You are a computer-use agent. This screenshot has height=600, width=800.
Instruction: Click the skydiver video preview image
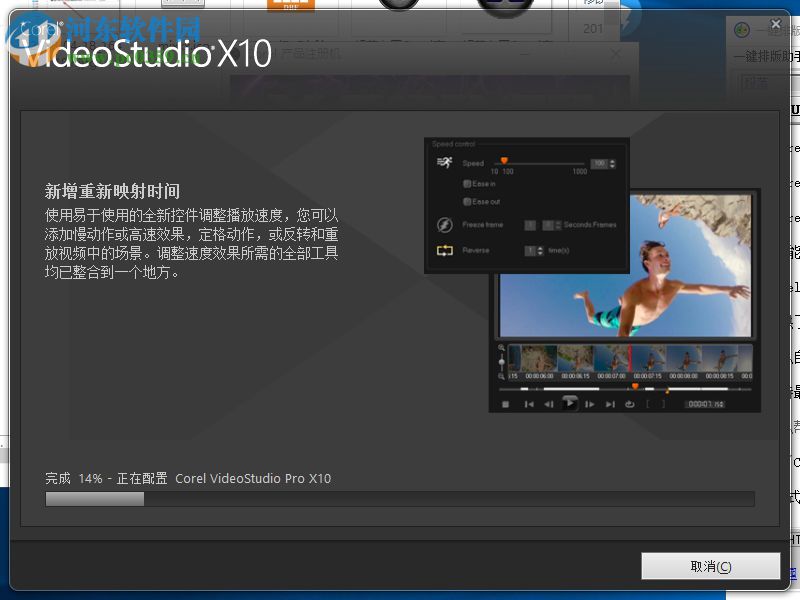[626, 265]
